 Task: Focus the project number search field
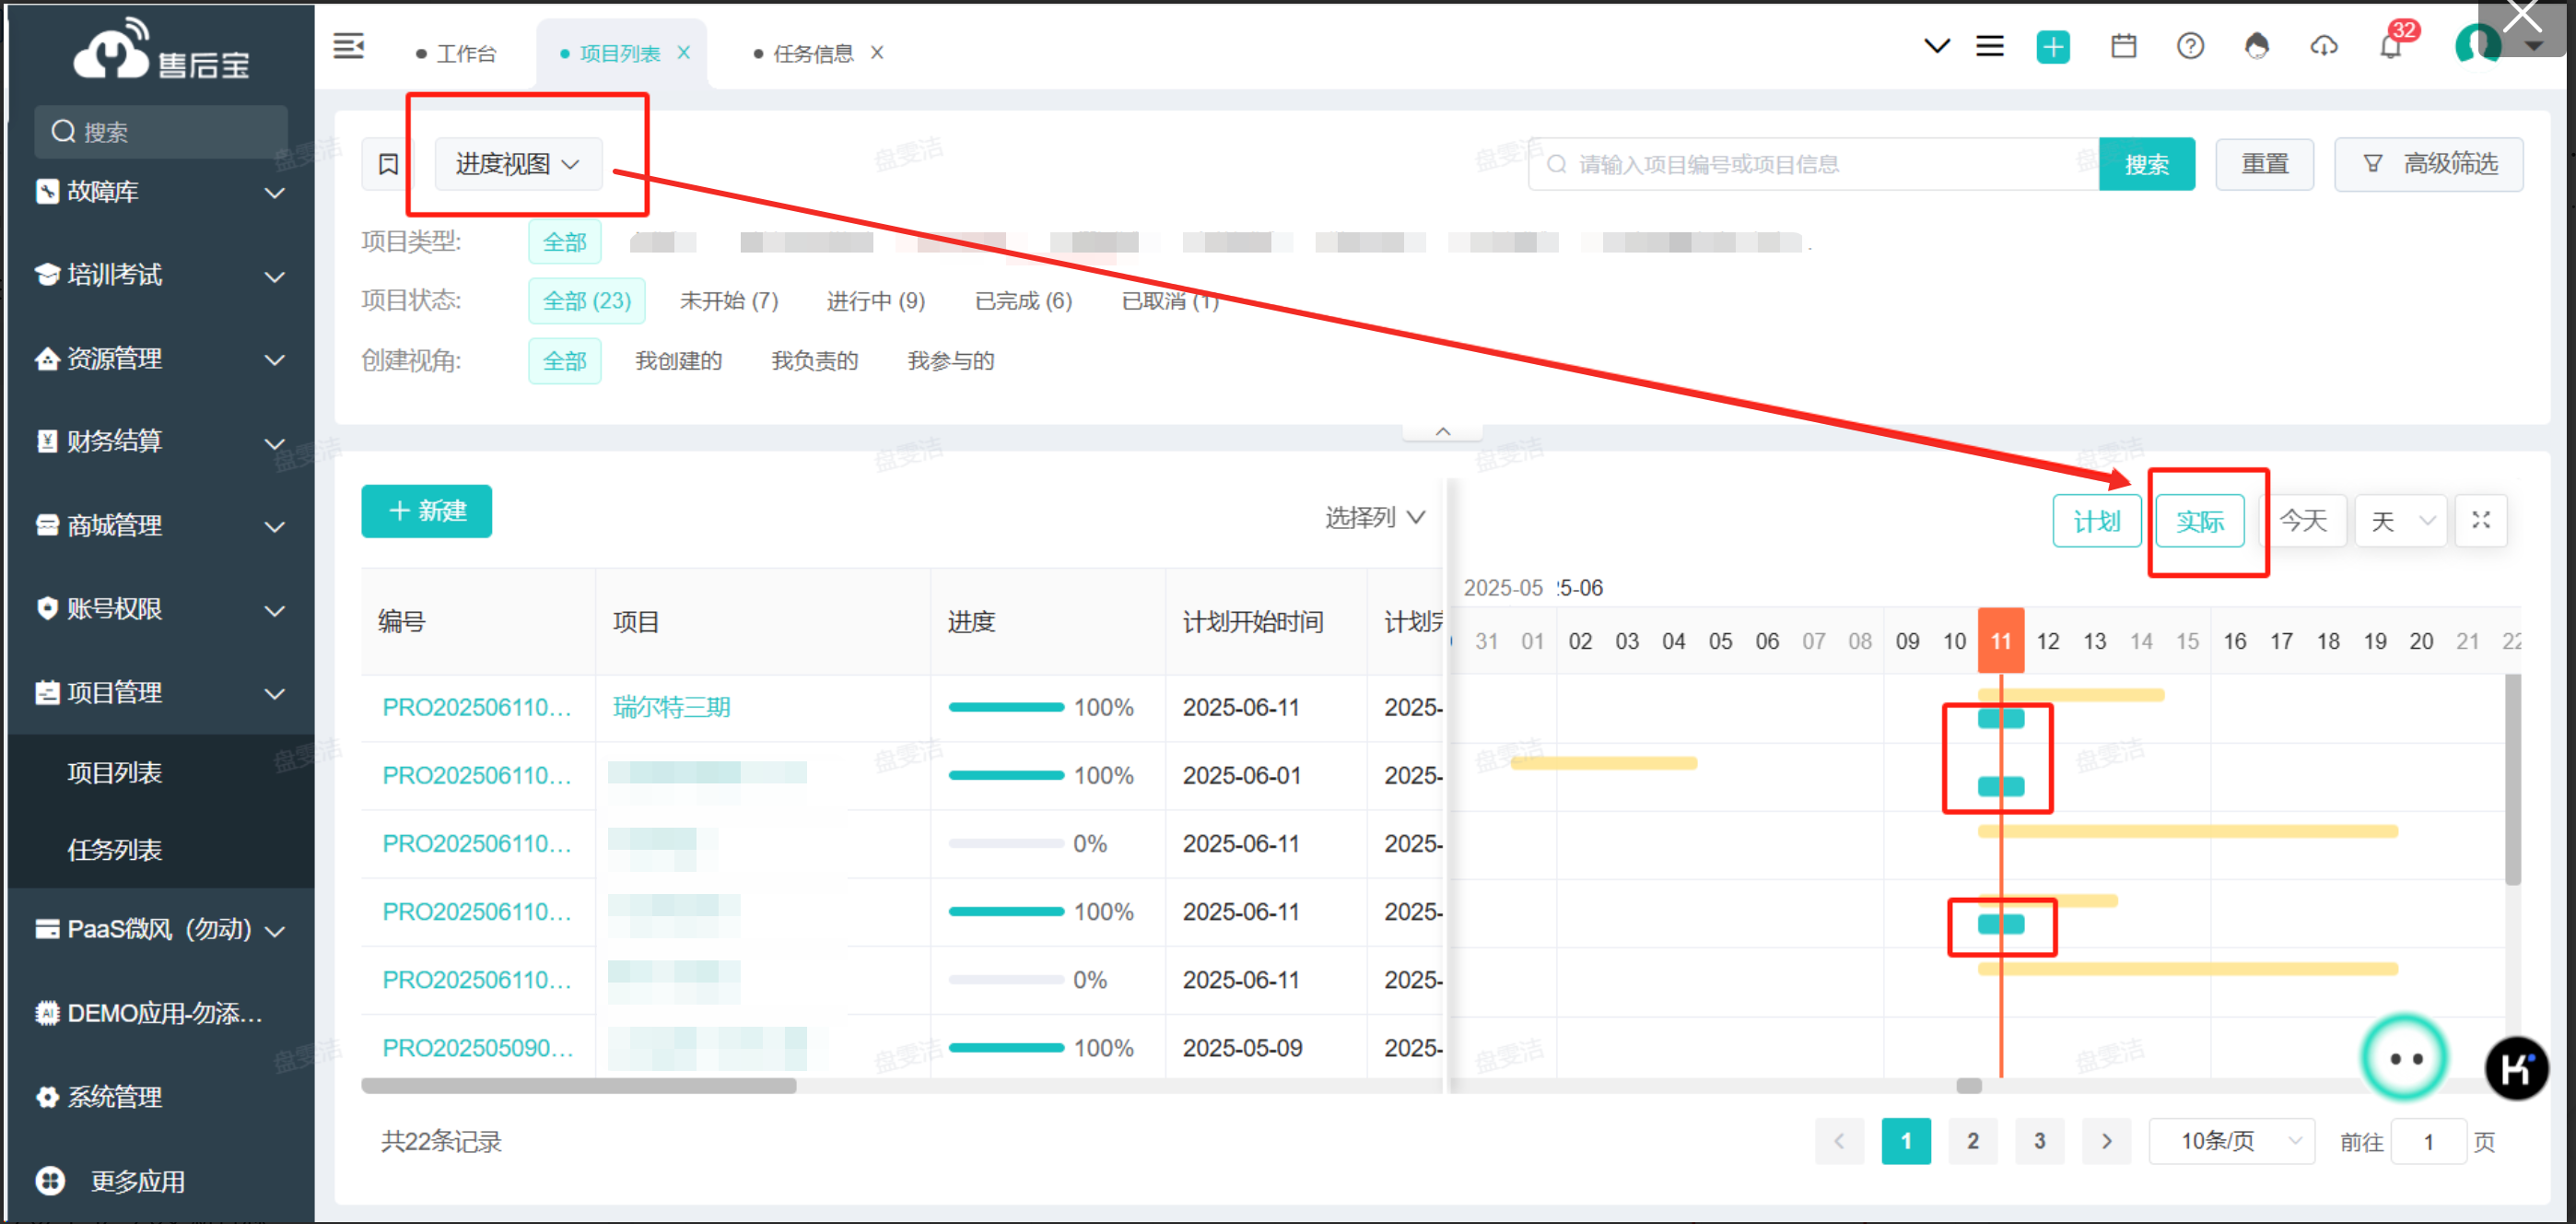pyautogui.click(x=1812, y=164)
